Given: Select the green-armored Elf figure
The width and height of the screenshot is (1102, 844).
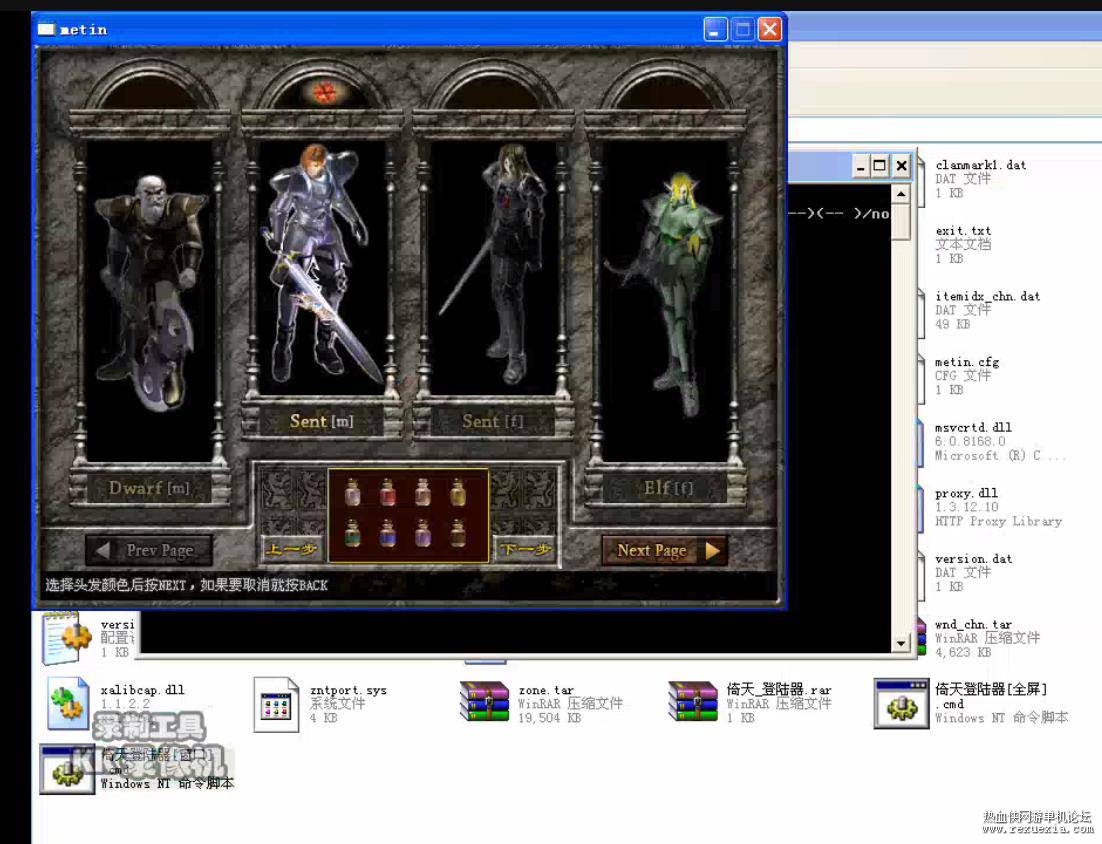Looking at the screenshot, I should (x=666, y=293).
